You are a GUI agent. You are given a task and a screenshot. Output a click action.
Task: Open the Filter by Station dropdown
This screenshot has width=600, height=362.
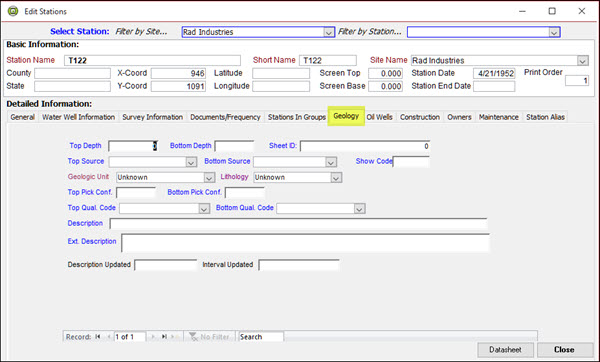pyautogui.click(x=554, y=32)
